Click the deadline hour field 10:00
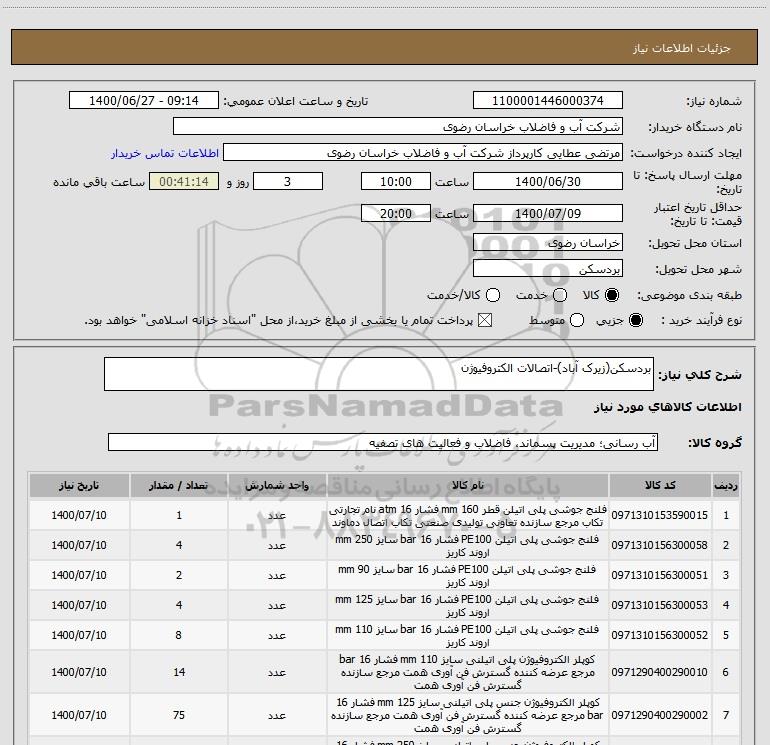The height and width of the screenshot is (745, 770). (x=396, y=181)
